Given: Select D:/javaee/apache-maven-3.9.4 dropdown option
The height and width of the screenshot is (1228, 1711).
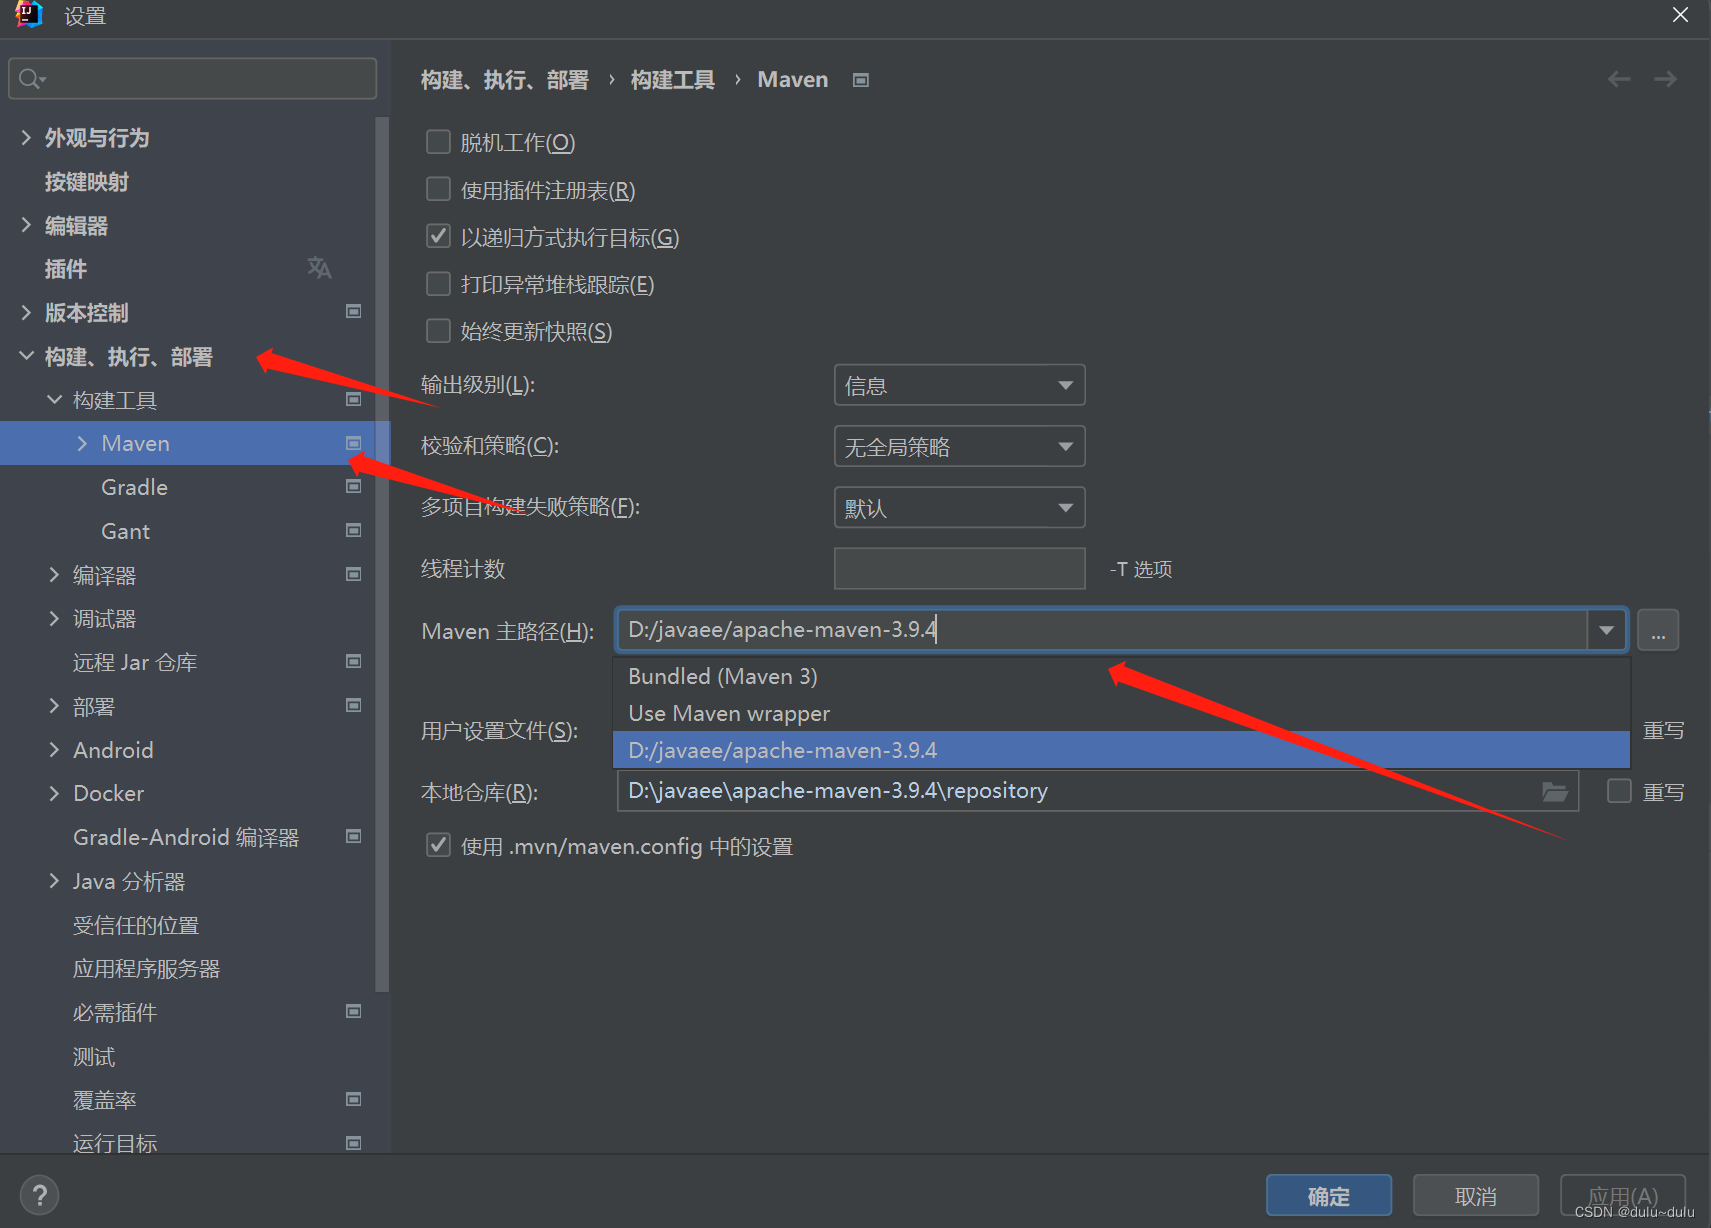Looking at the screenshot, I should point(1121,750).
